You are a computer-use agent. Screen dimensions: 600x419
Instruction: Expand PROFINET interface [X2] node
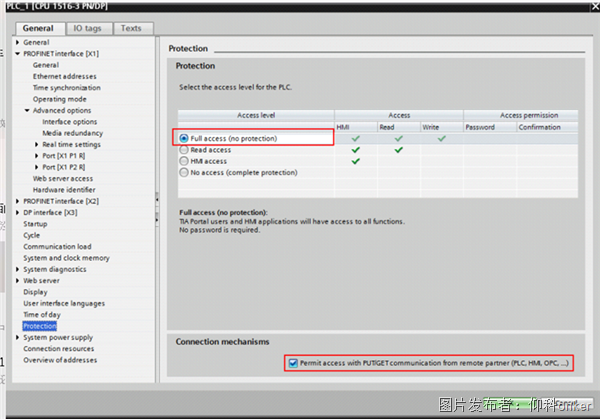click(x=18, y=201)
